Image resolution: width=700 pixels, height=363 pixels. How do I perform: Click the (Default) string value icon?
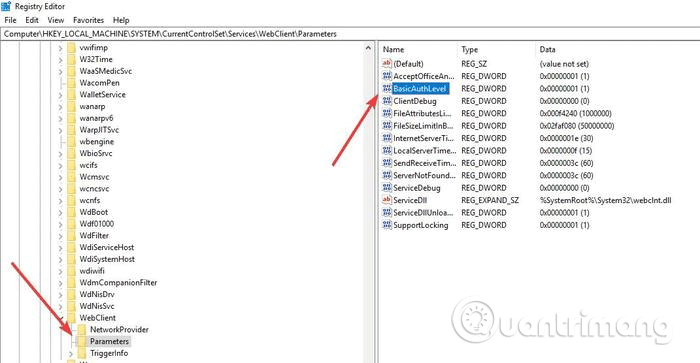pyautogui.click(x=387, y=63)
